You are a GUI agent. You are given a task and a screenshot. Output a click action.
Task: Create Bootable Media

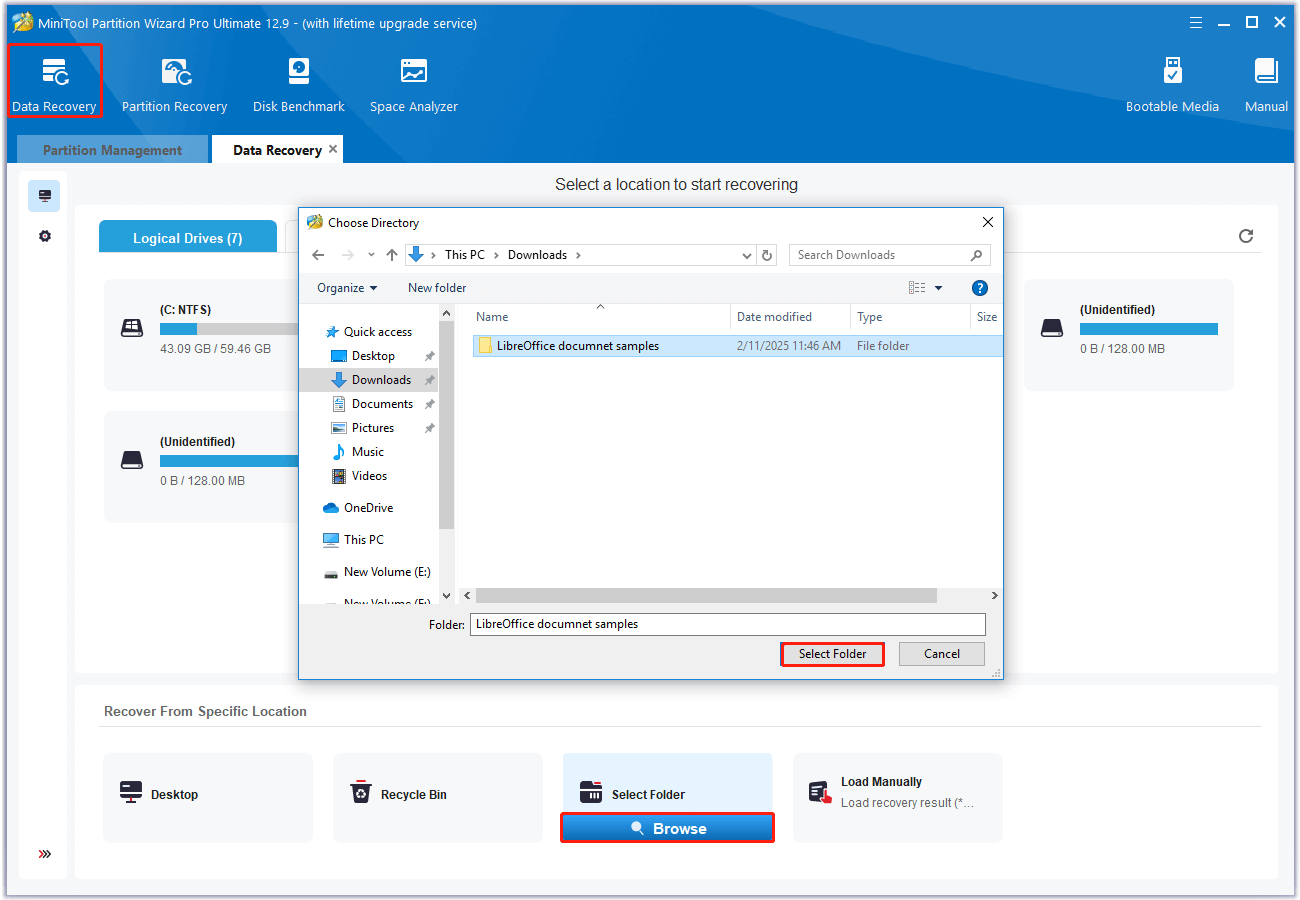pyautogui.click(x=1172, y=84)
